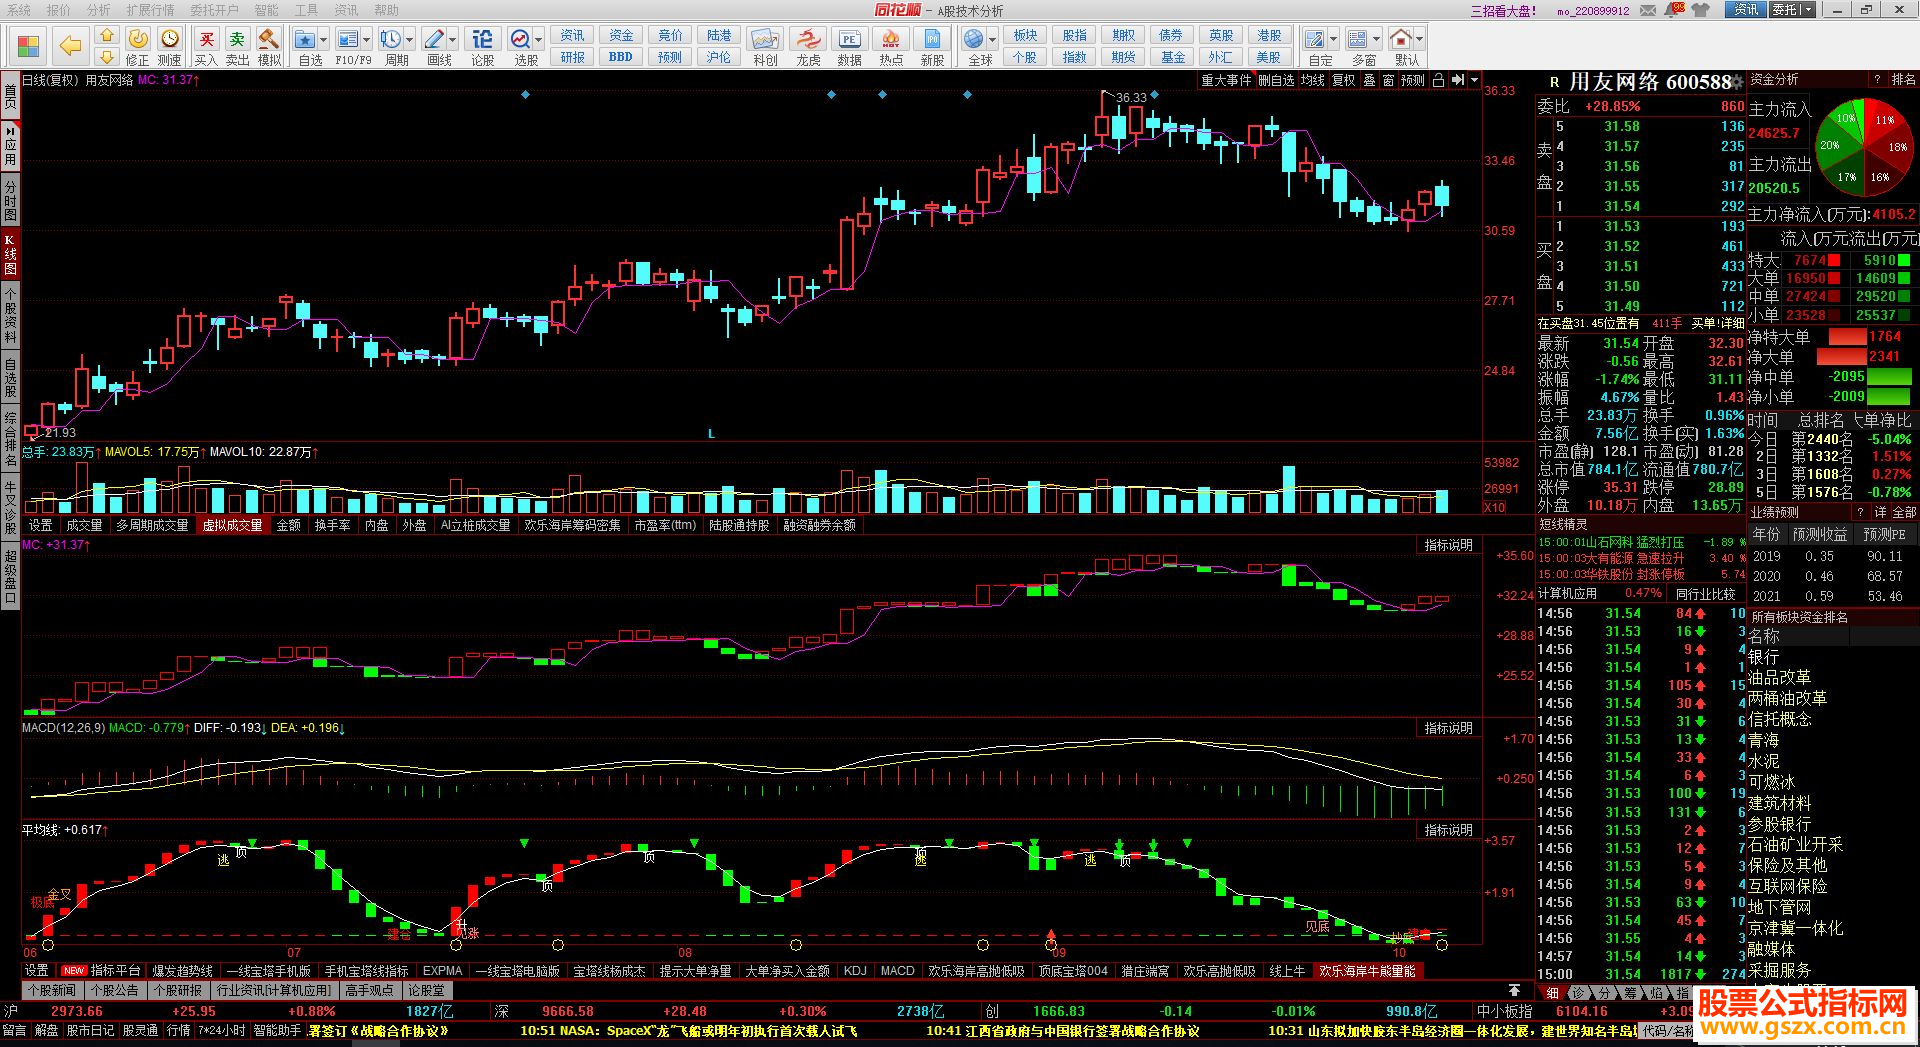
Task: Open the 系统 menu
Action: click(18, 10)
